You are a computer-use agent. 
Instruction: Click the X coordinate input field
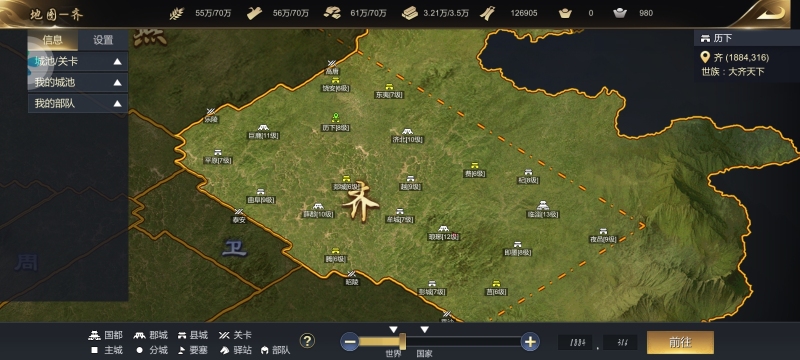[x=575, y=342]
